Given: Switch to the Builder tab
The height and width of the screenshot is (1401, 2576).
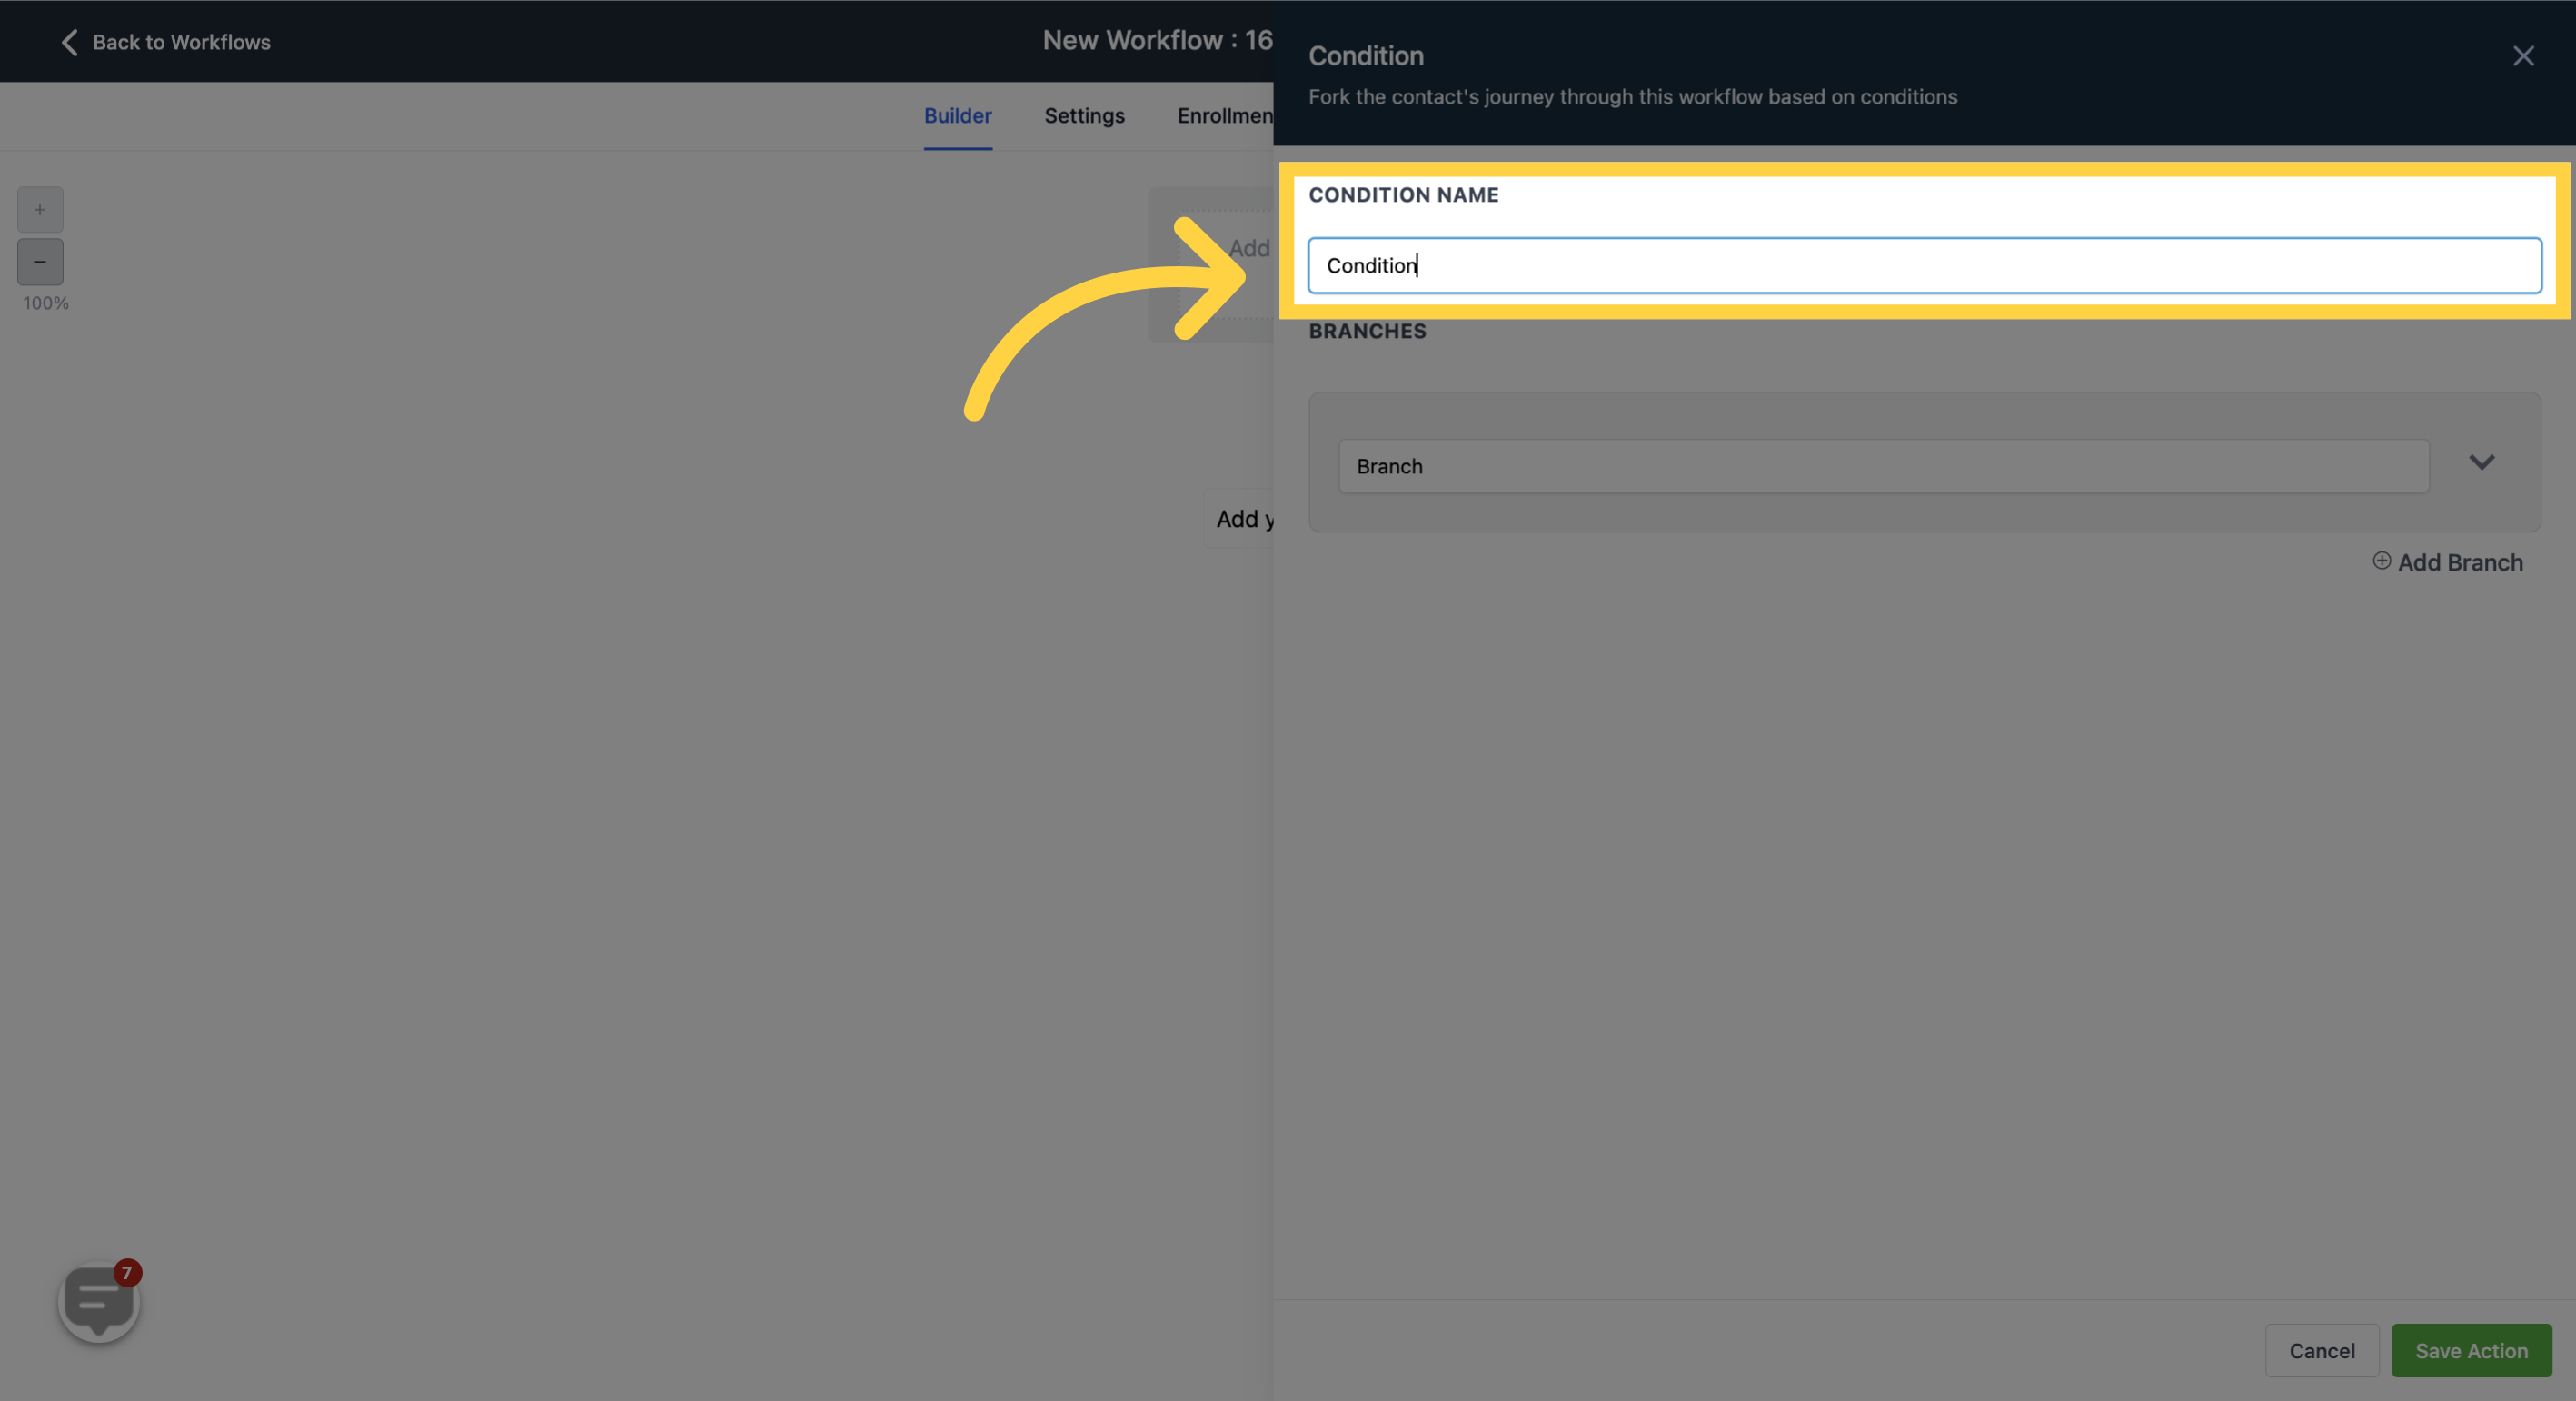Looking at the screenshot, I should coord(957,116).
